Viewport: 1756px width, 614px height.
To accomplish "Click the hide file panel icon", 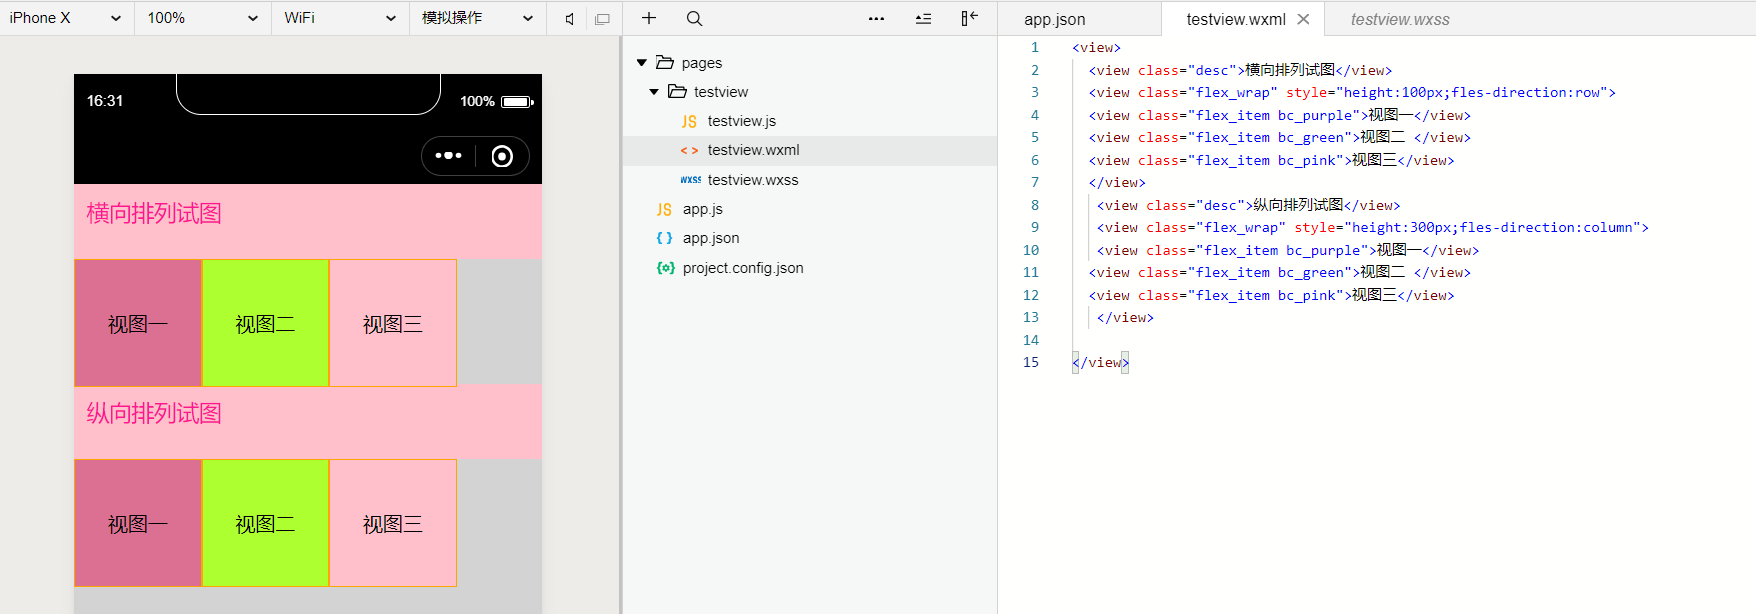I will (x=969, y=18).
